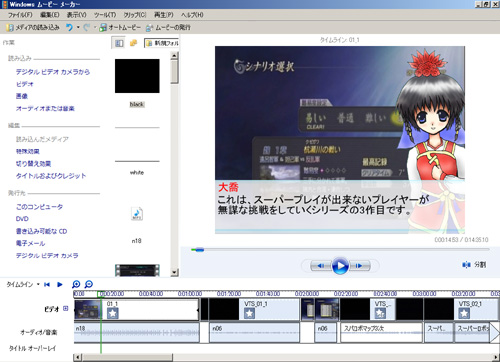Publish to DVD link

[22, 219]
